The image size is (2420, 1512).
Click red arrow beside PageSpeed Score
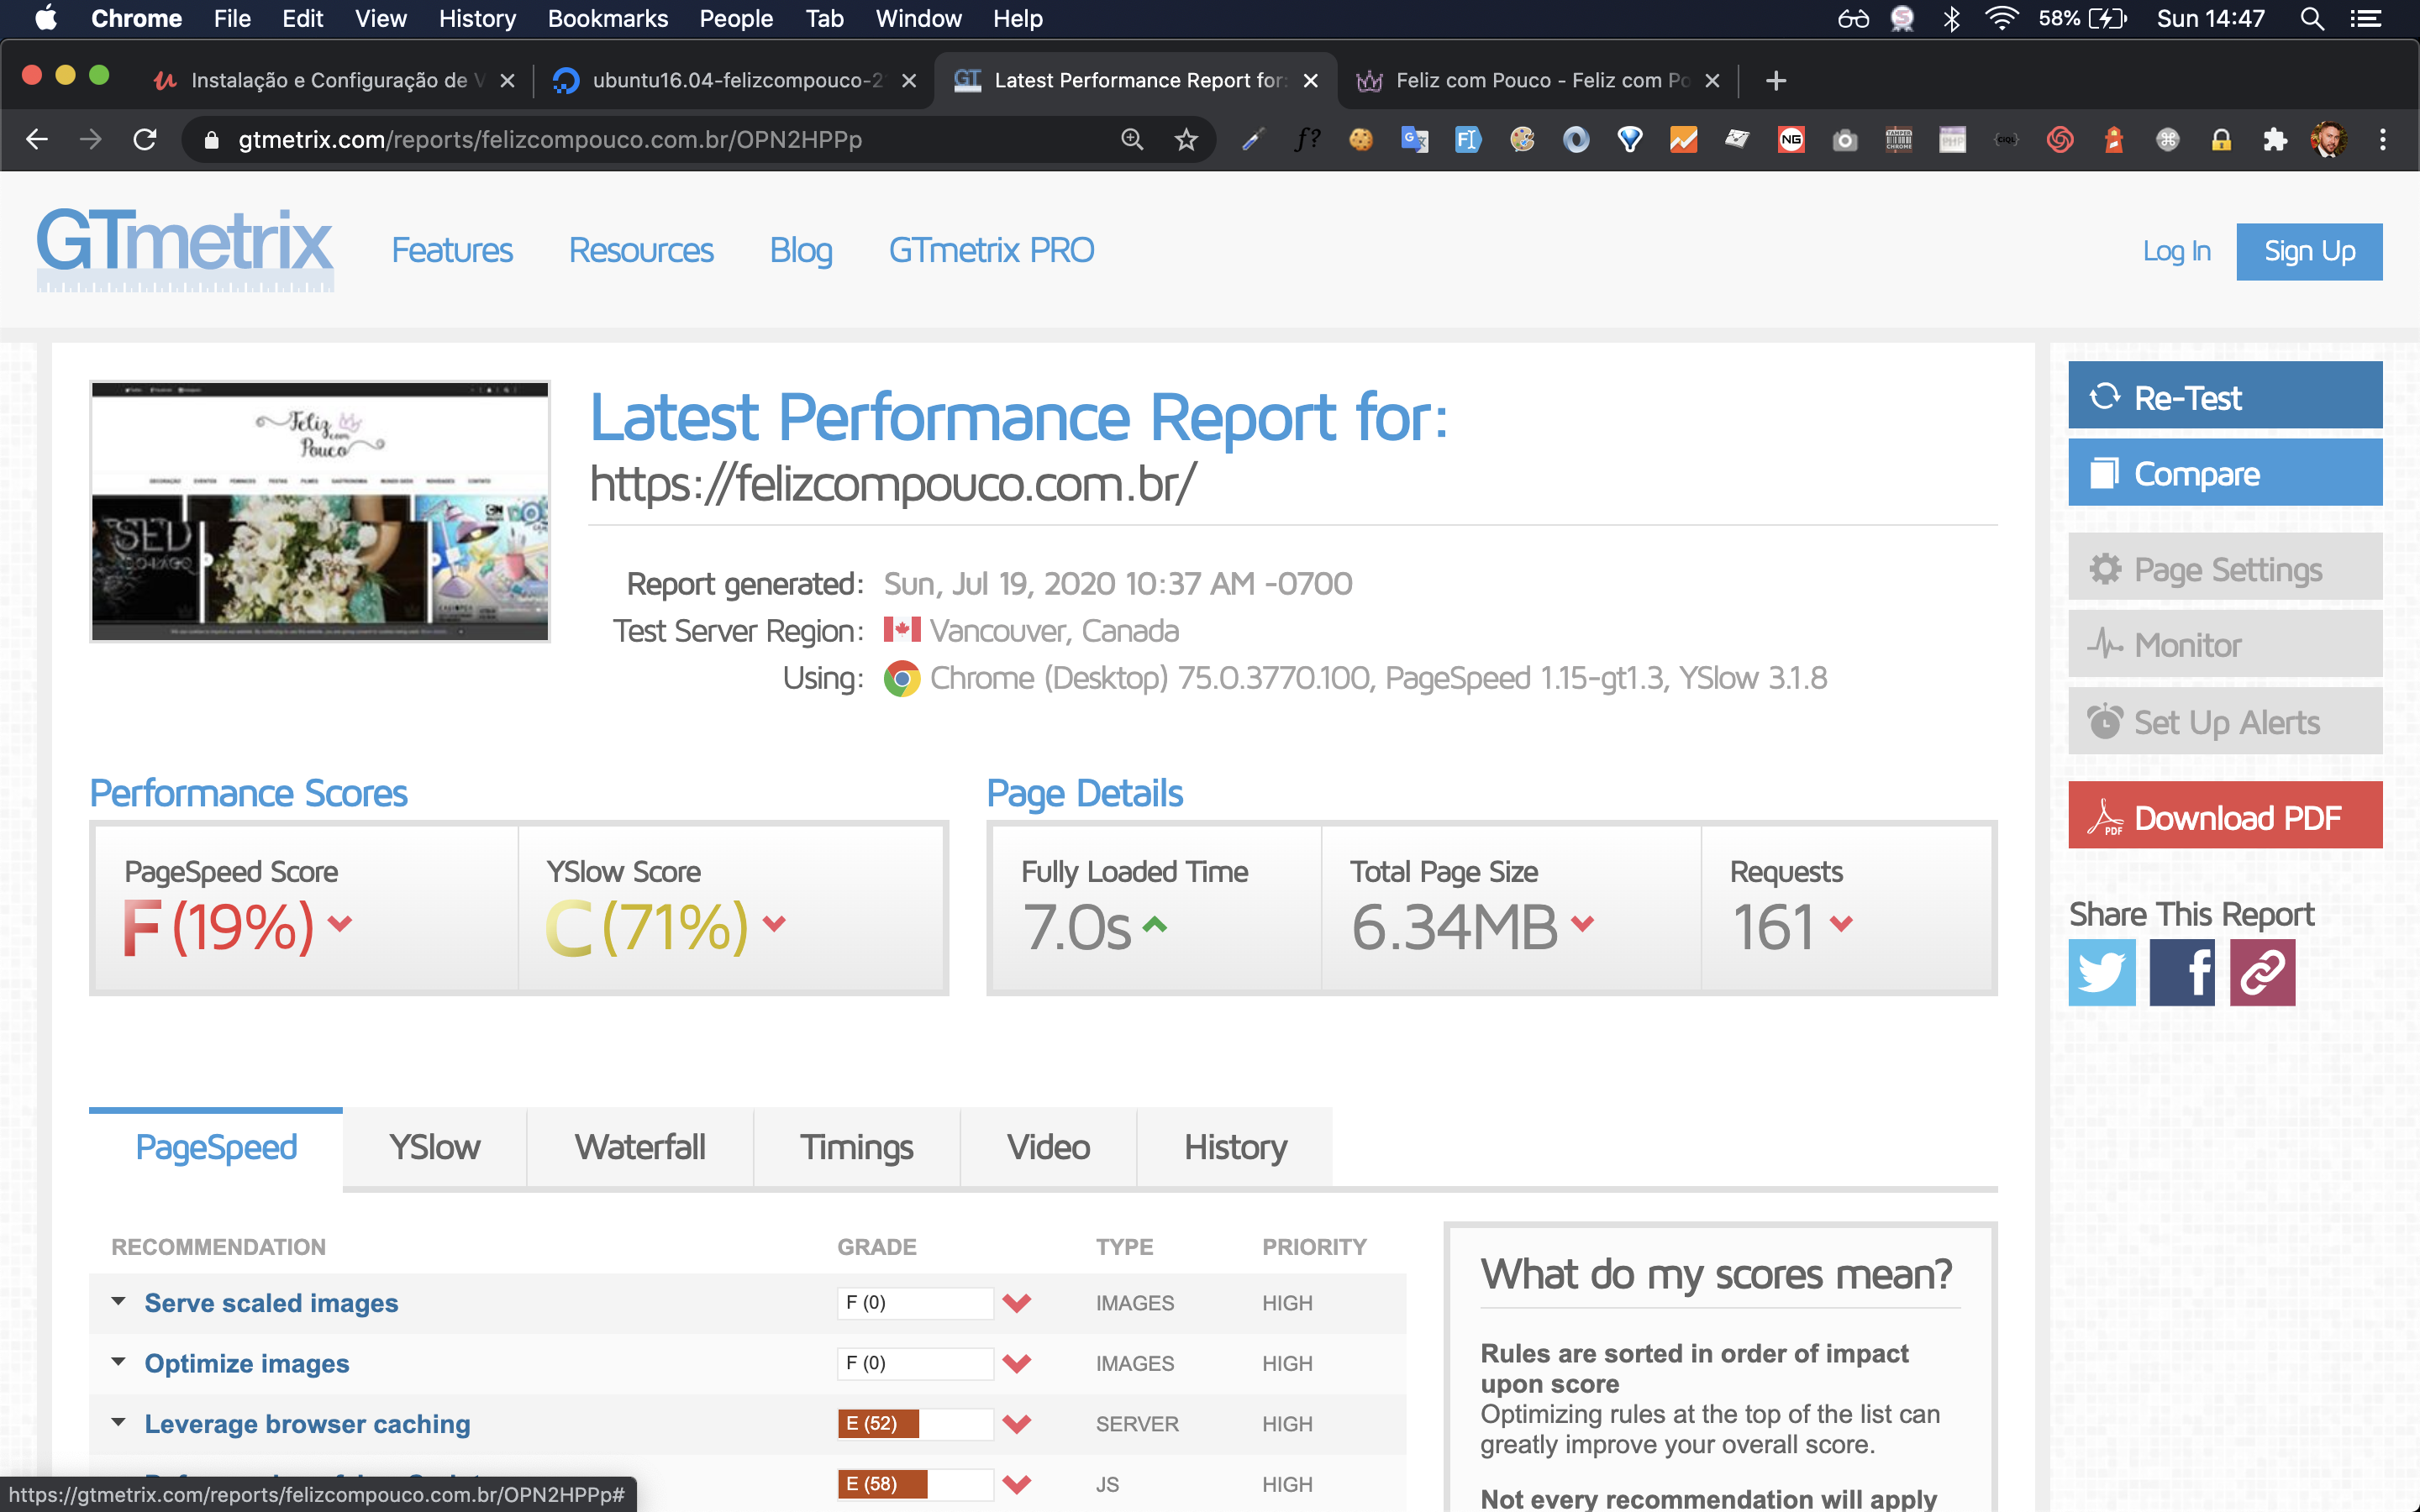coord(340,924)
